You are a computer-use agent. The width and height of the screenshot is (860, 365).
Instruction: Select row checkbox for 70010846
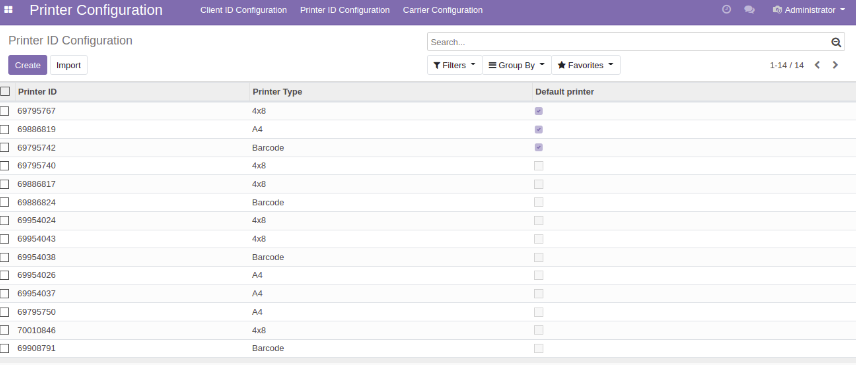[x=4, y=330]
